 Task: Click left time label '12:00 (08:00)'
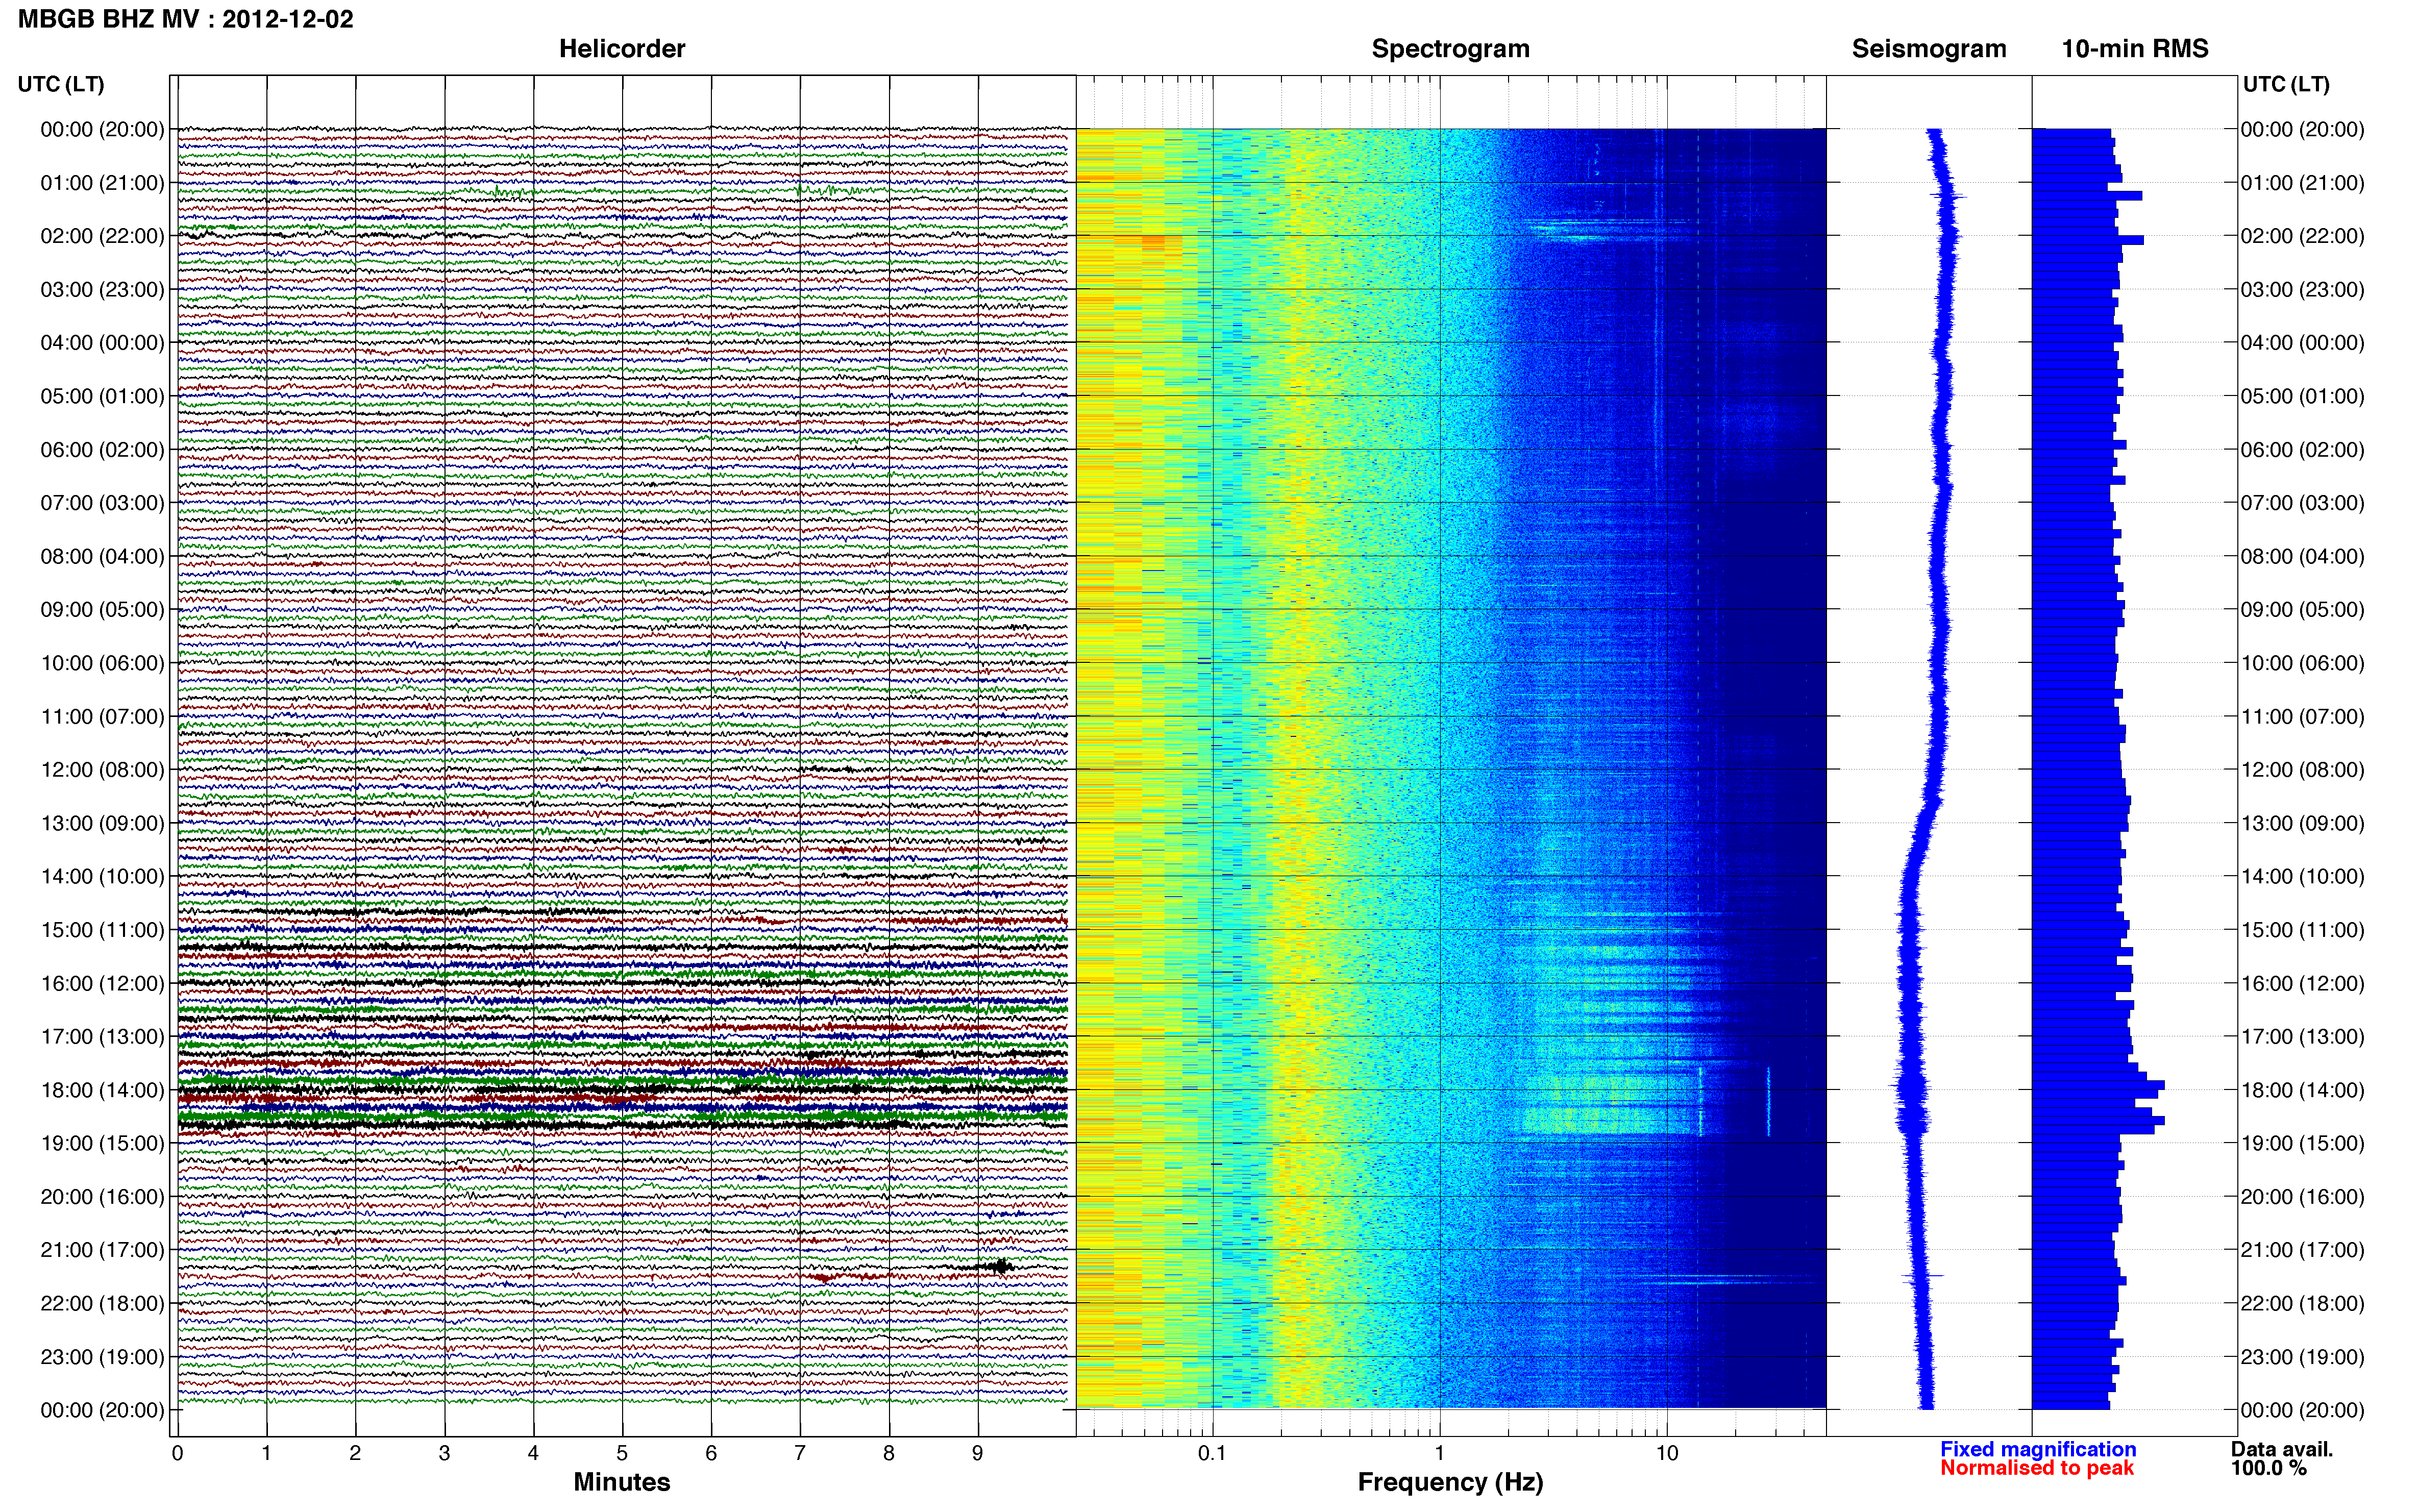tap(102, 770)
